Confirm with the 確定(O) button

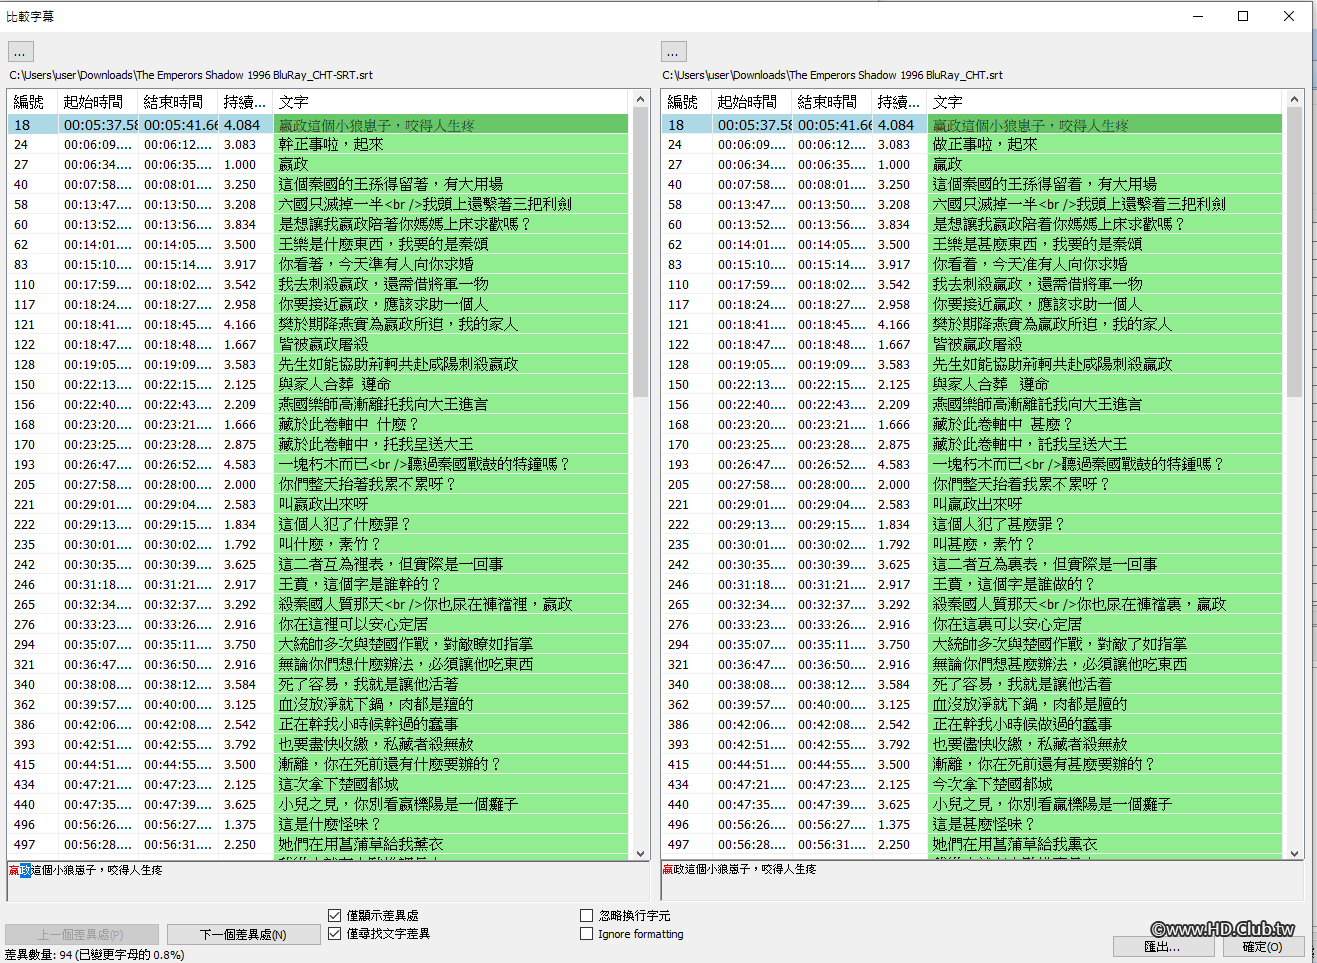pos(1264,946)
